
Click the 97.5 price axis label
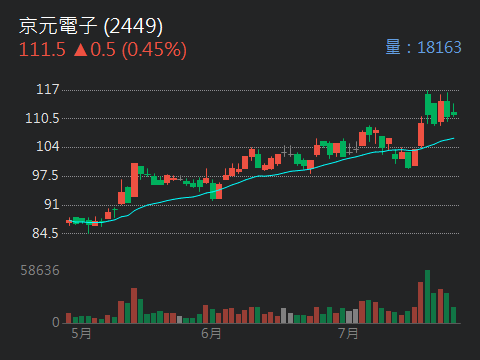(45, 175)
